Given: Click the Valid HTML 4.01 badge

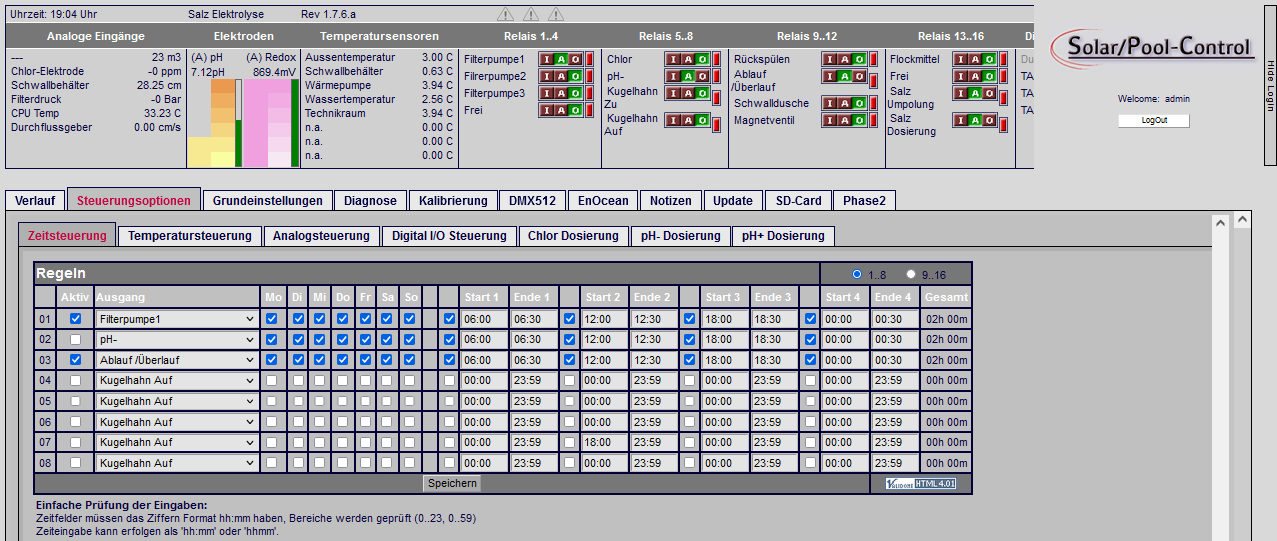Looking at the screenshot, I should click(x=920, y=484).
